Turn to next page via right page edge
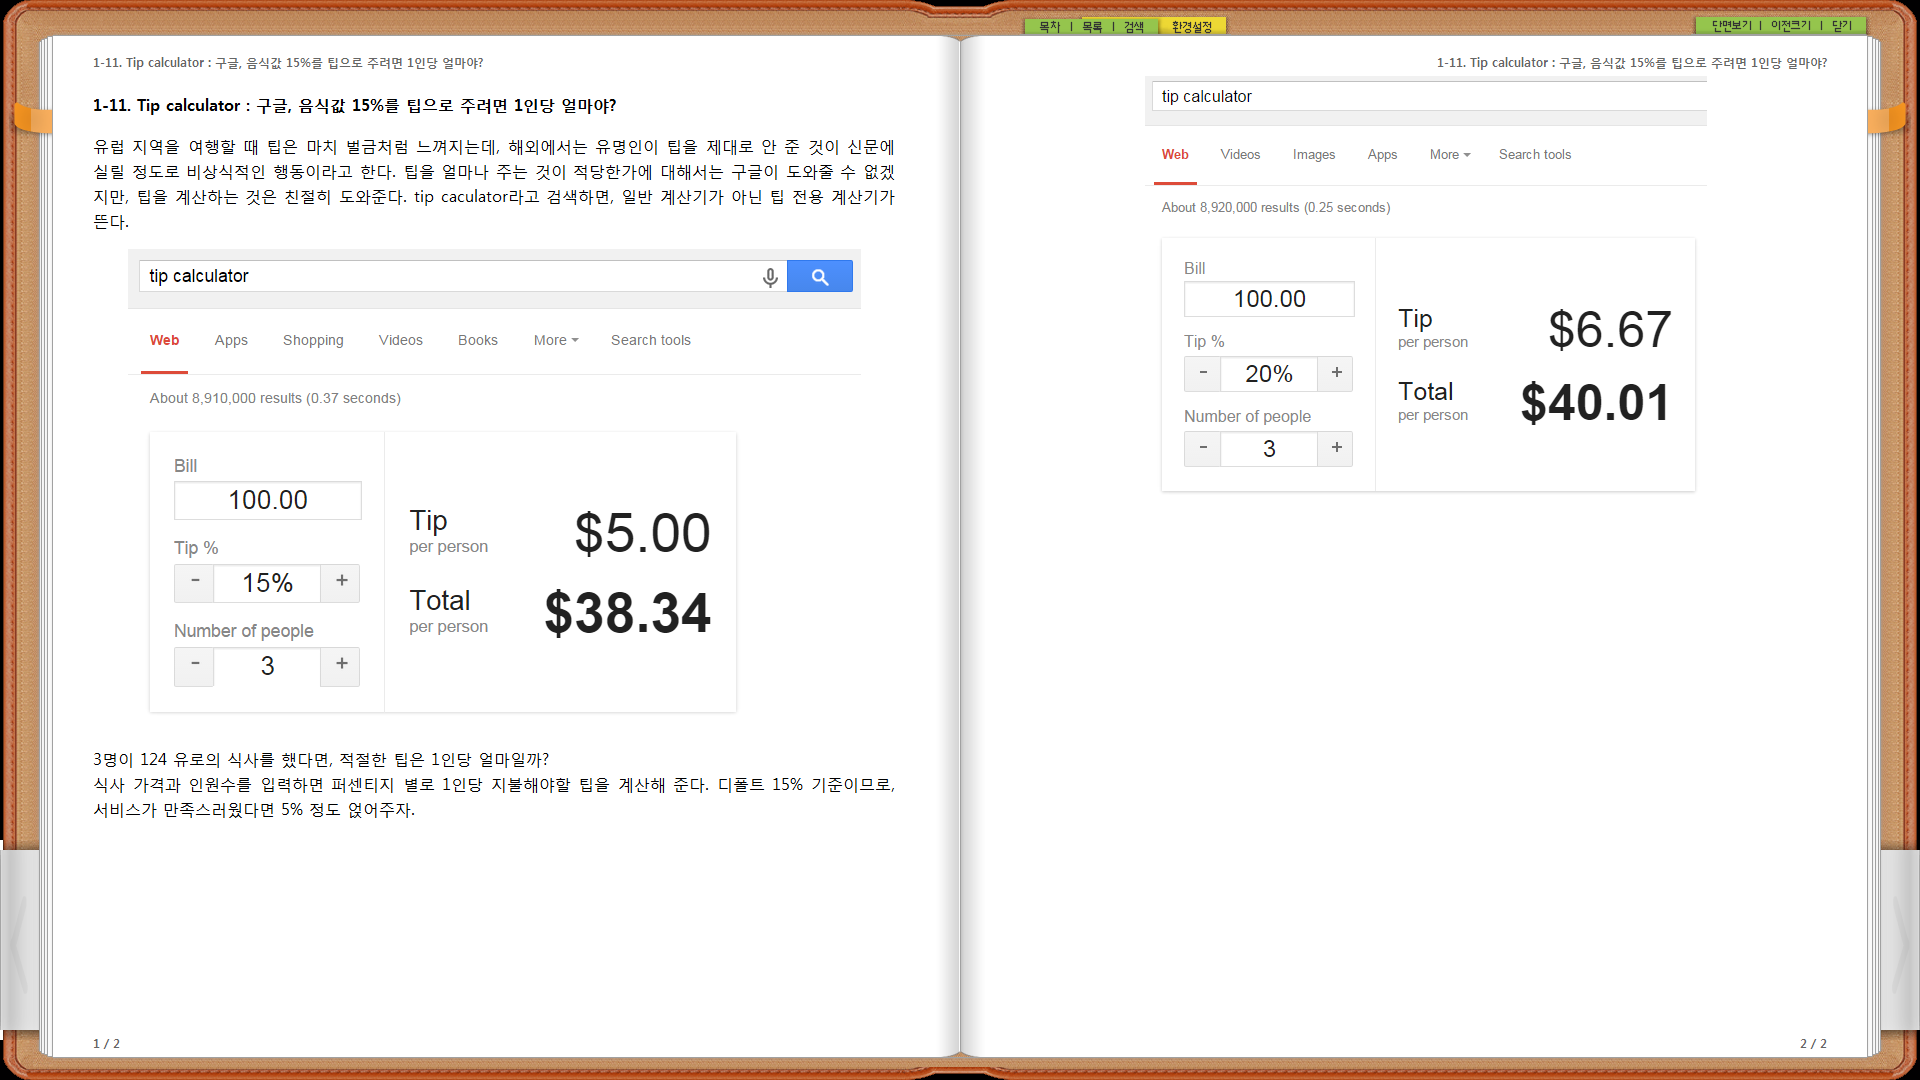Screen dimensions: 1920x1080 1900,940
